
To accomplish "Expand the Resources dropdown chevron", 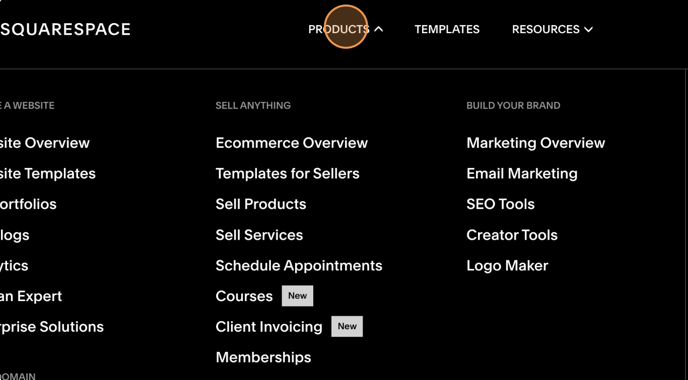I will tap(588, 29).
